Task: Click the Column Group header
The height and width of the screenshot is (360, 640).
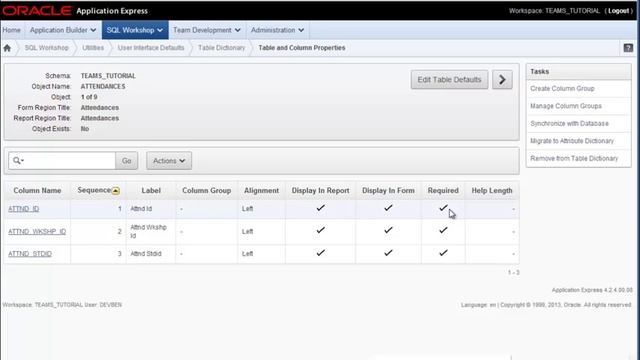Action: [207, 191]
